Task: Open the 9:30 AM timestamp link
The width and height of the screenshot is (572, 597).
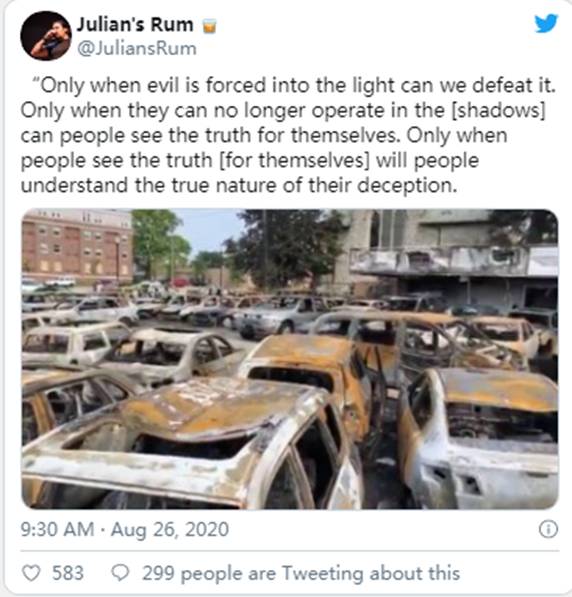Action: click(58, 529)
